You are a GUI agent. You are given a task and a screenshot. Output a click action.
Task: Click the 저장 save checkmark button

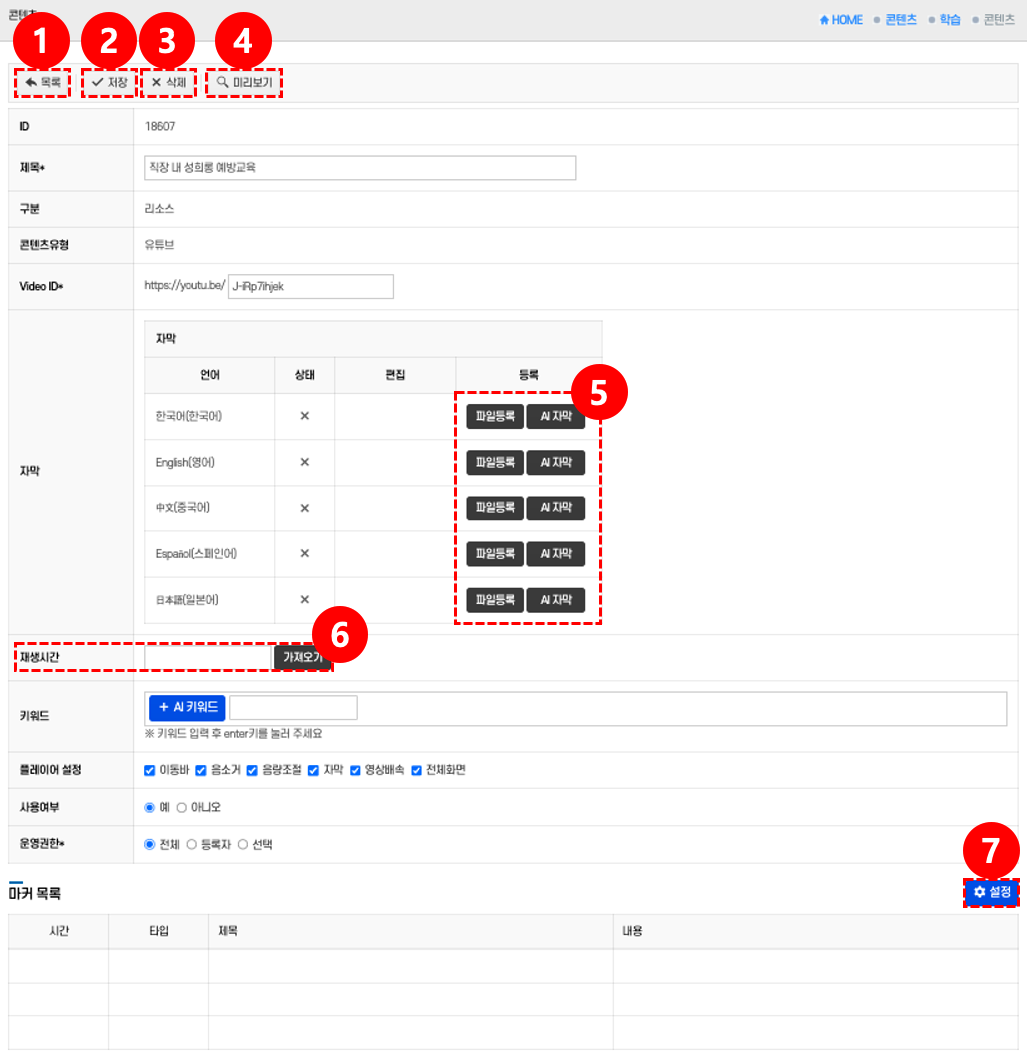tap(109, 82)
